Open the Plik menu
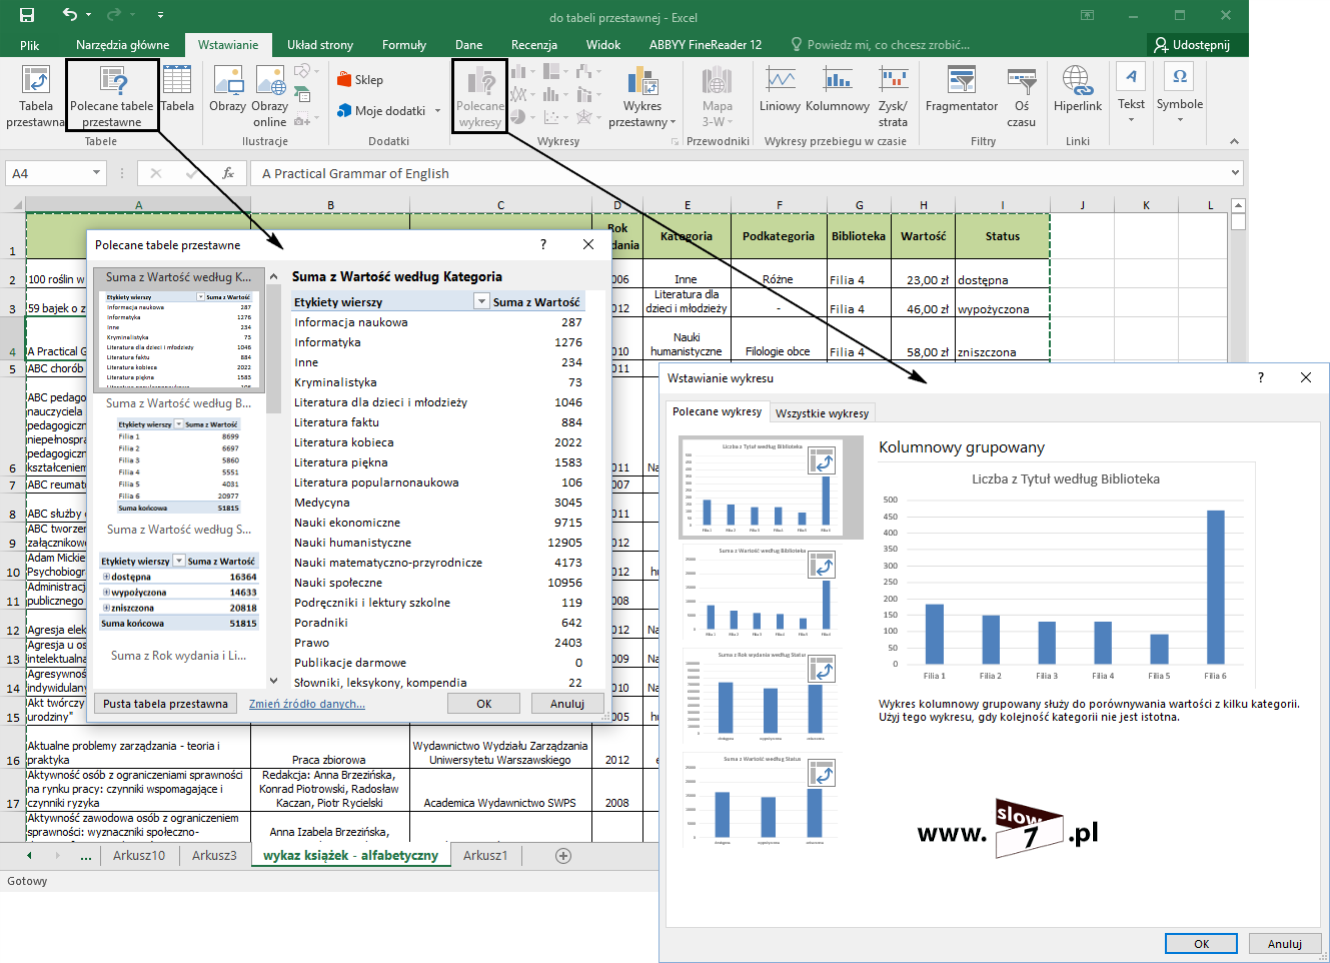The width and height of the screenshot is (1330, 963). 29,45
